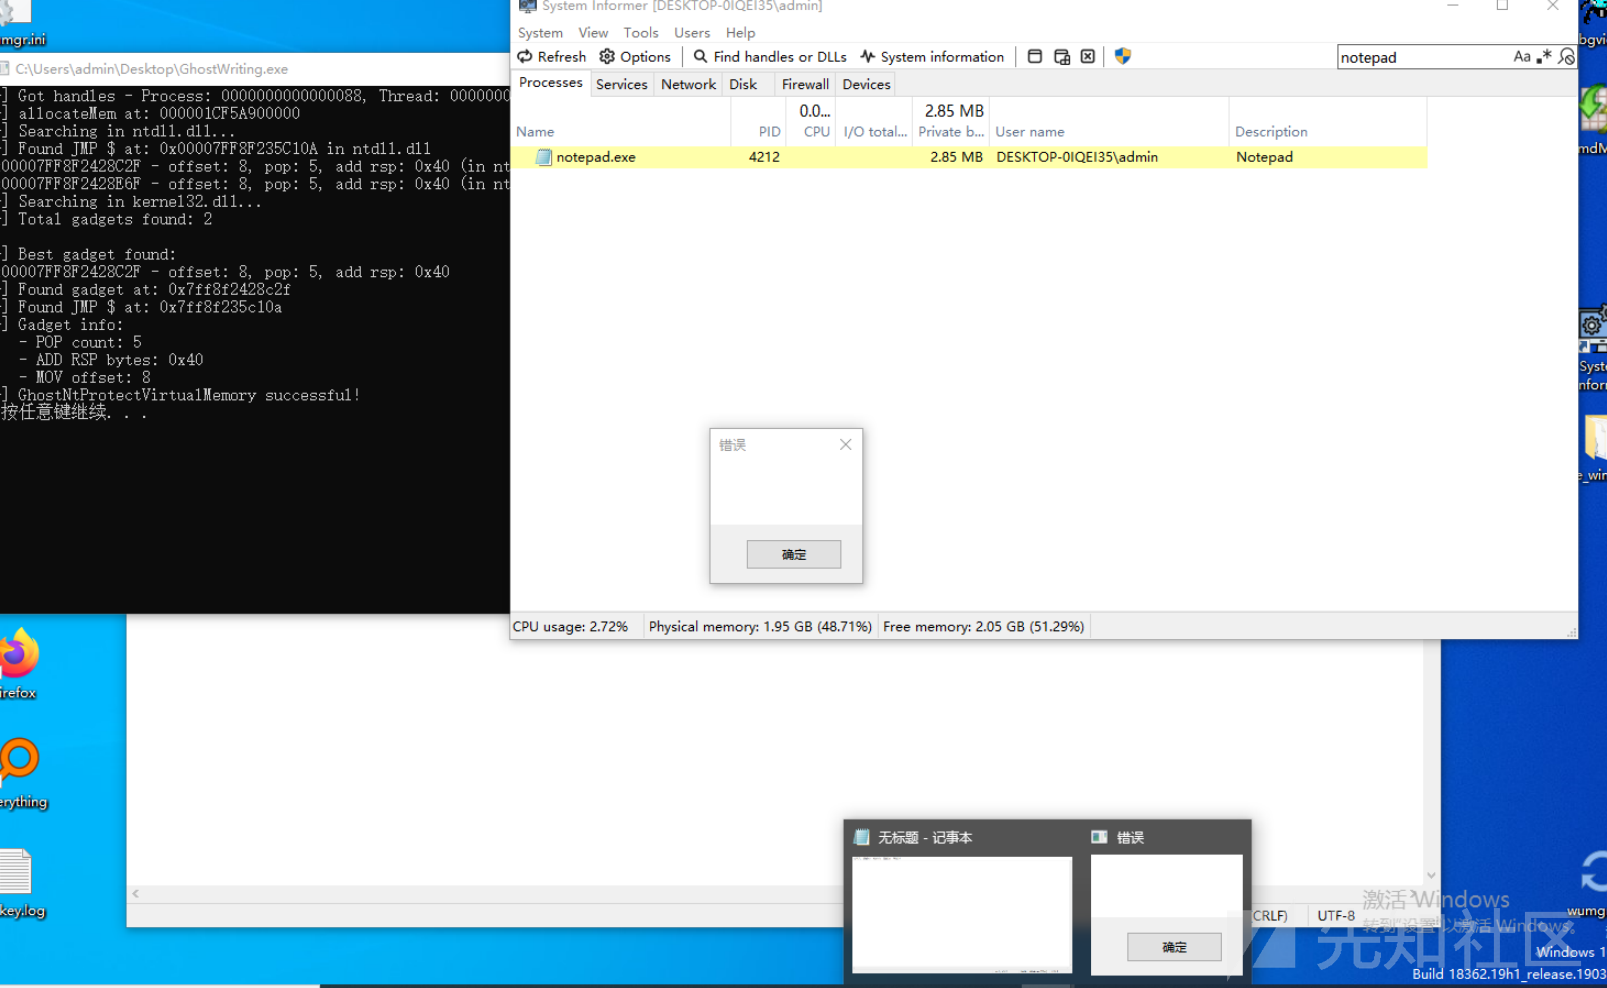The width and height of the screenshot is (1607, 988).
Task: Toggle regex search option in search box
Action: point(1545,57)
